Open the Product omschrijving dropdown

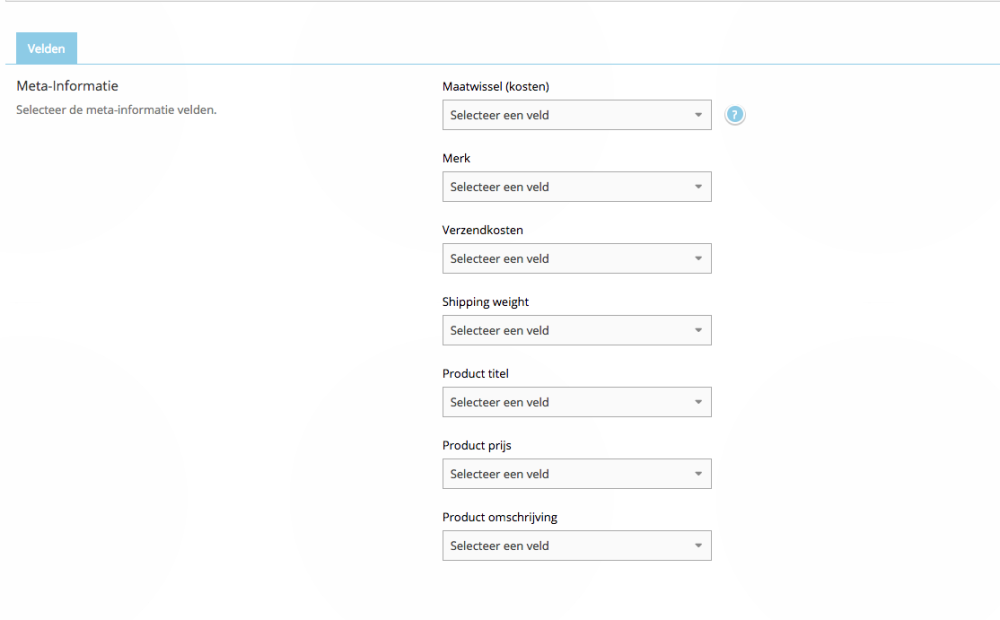pos(576,546)
